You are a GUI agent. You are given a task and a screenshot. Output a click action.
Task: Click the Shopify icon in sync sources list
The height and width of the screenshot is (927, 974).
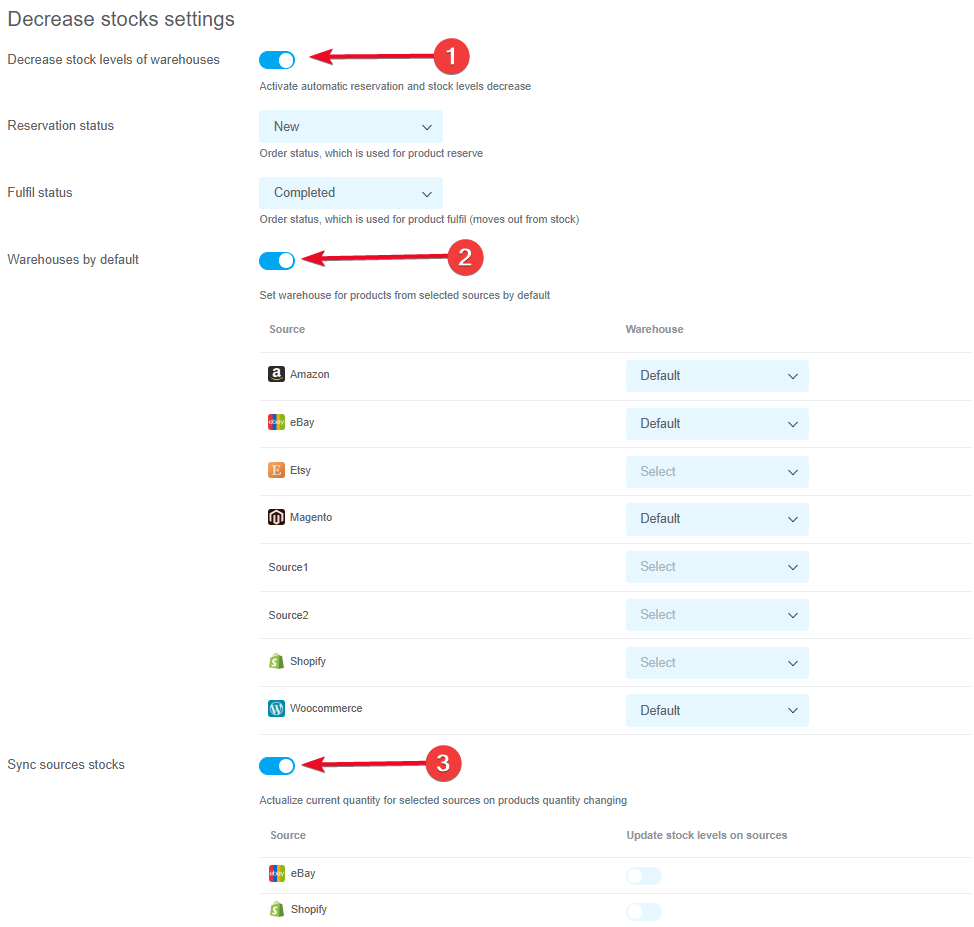pos(277,909)
